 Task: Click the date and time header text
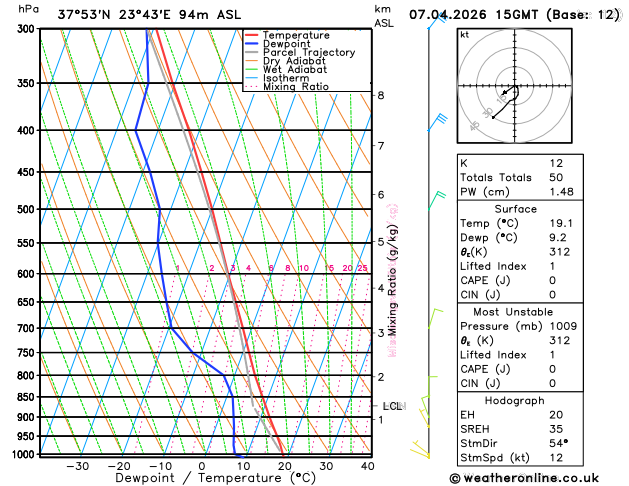[x=514, y=15]
